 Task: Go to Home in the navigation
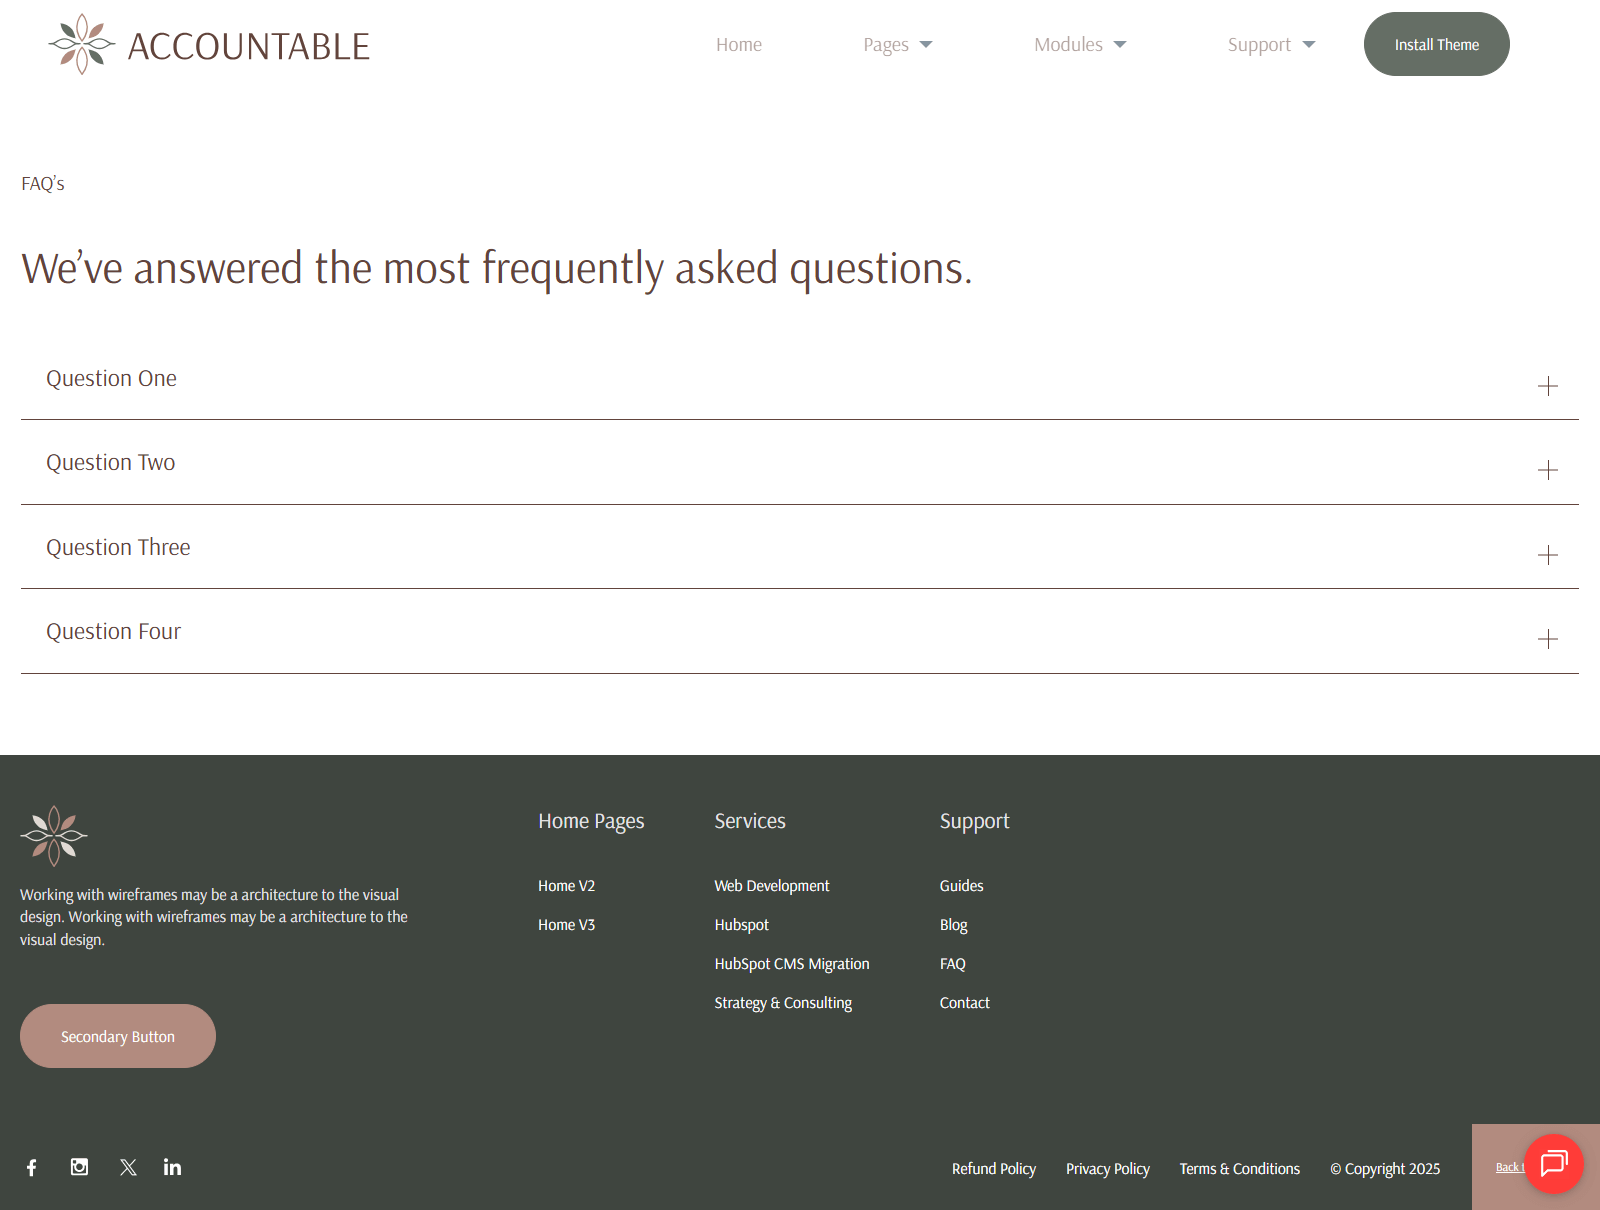pyautogui.click(x=739, y=45)
